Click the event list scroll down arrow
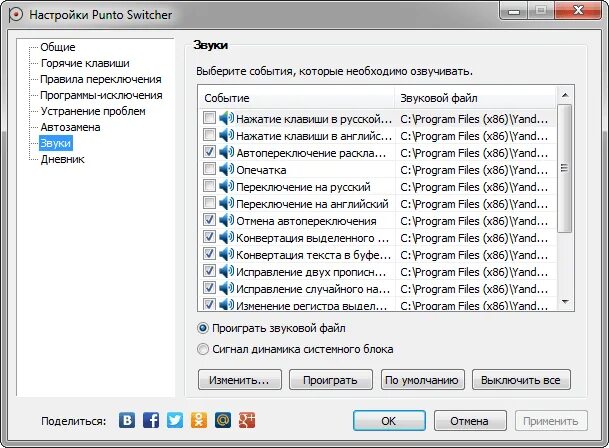This screenshot has width=609, height=448. click(x=565, y=302)
